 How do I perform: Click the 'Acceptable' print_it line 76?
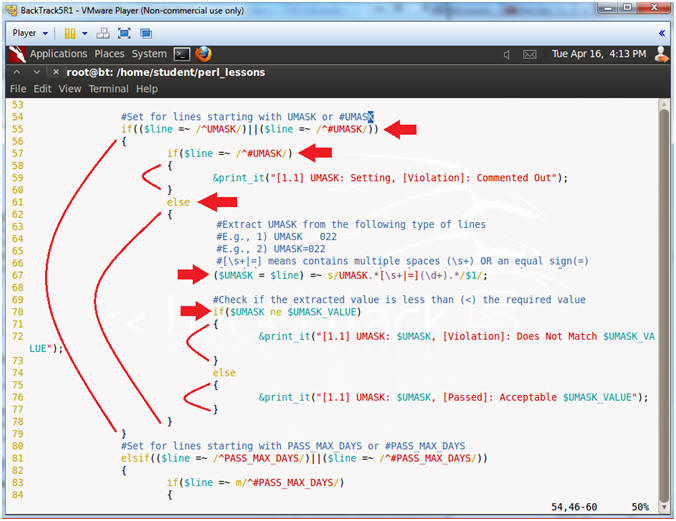point(453,397)
